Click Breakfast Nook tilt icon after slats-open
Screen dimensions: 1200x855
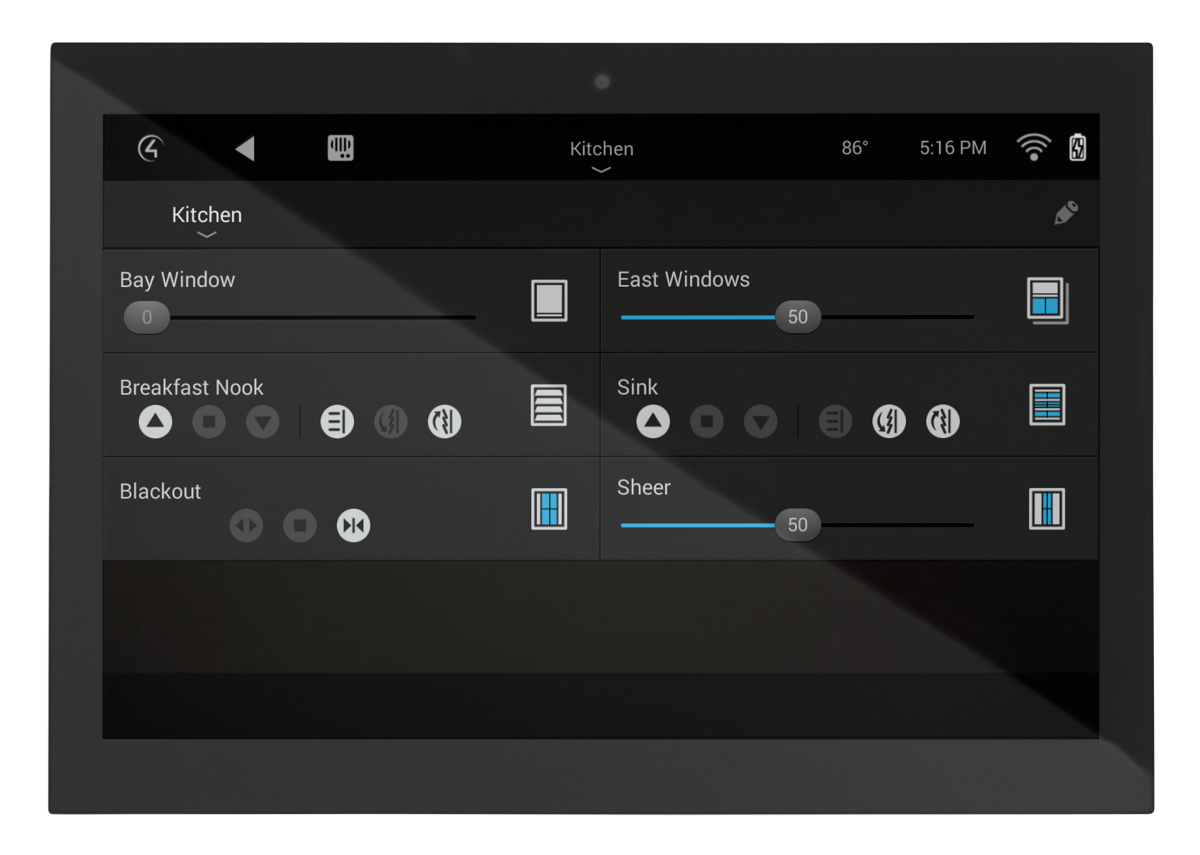tap(391, 422)
